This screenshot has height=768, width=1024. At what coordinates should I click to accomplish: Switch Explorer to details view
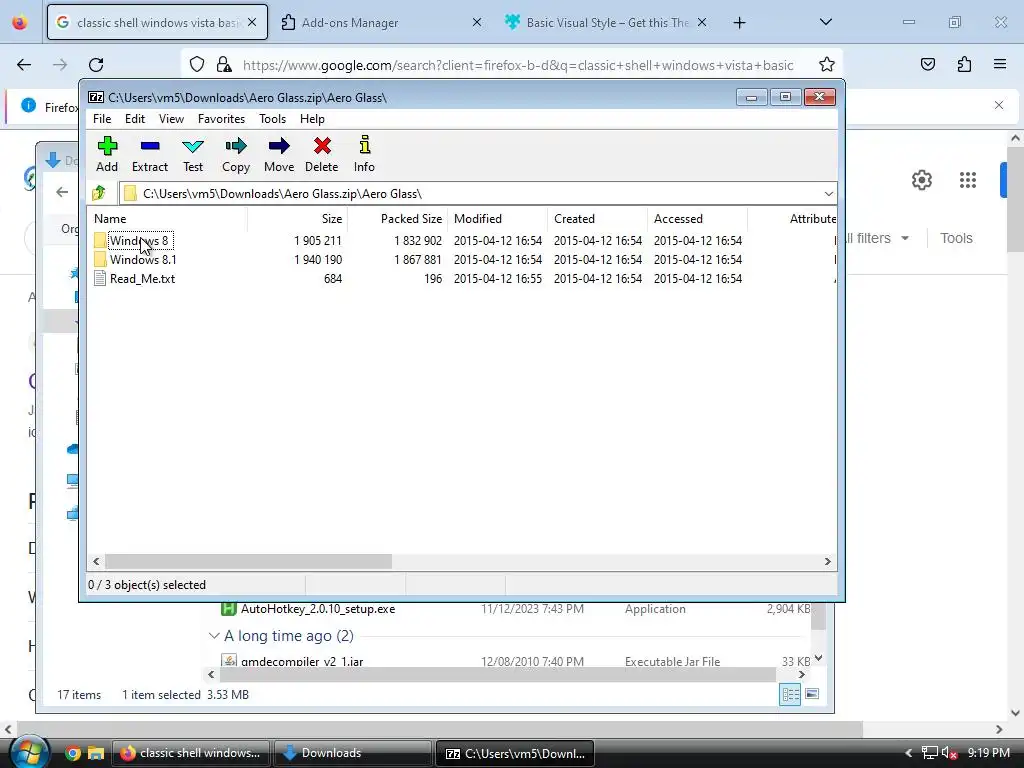(x=790, y=694)
